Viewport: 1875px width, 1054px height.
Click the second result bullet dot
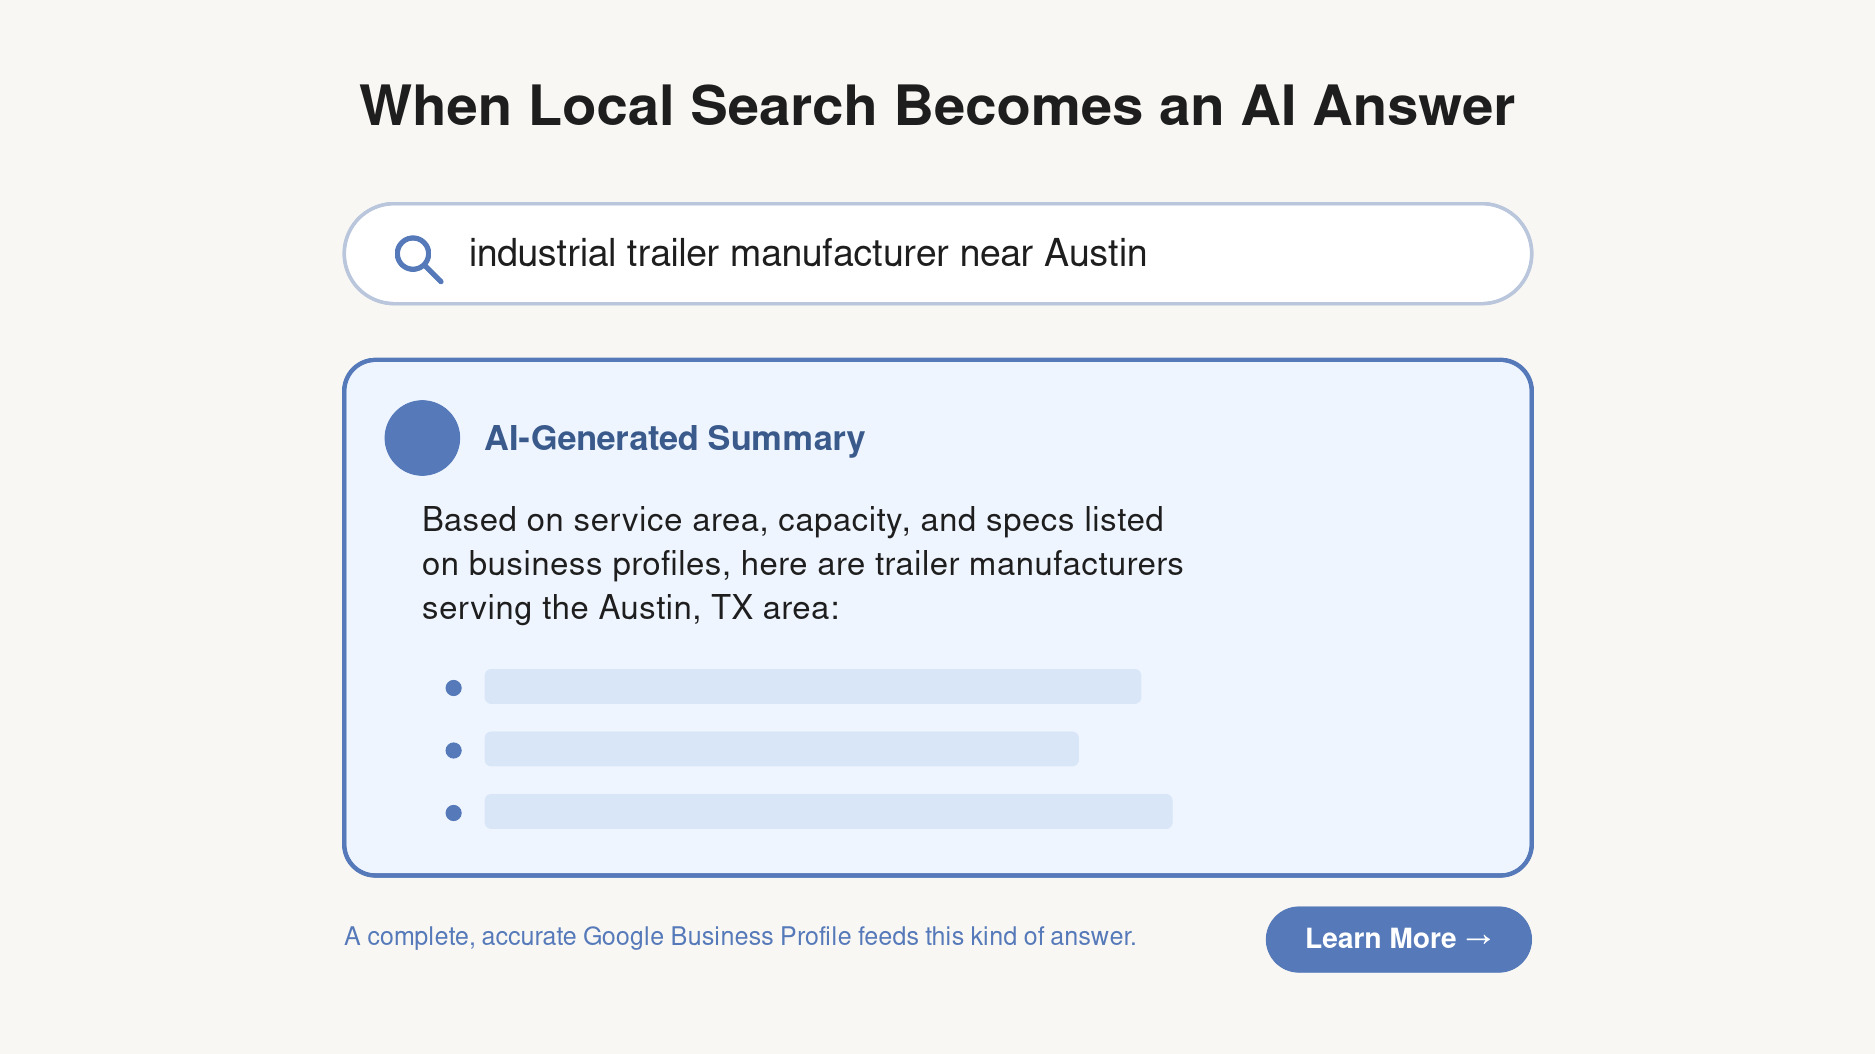pos(453,750)
